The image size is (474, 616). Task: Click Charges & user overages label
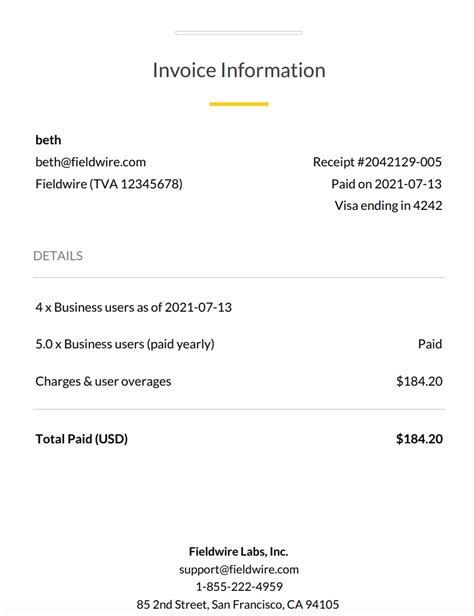(x=103, y=381)
